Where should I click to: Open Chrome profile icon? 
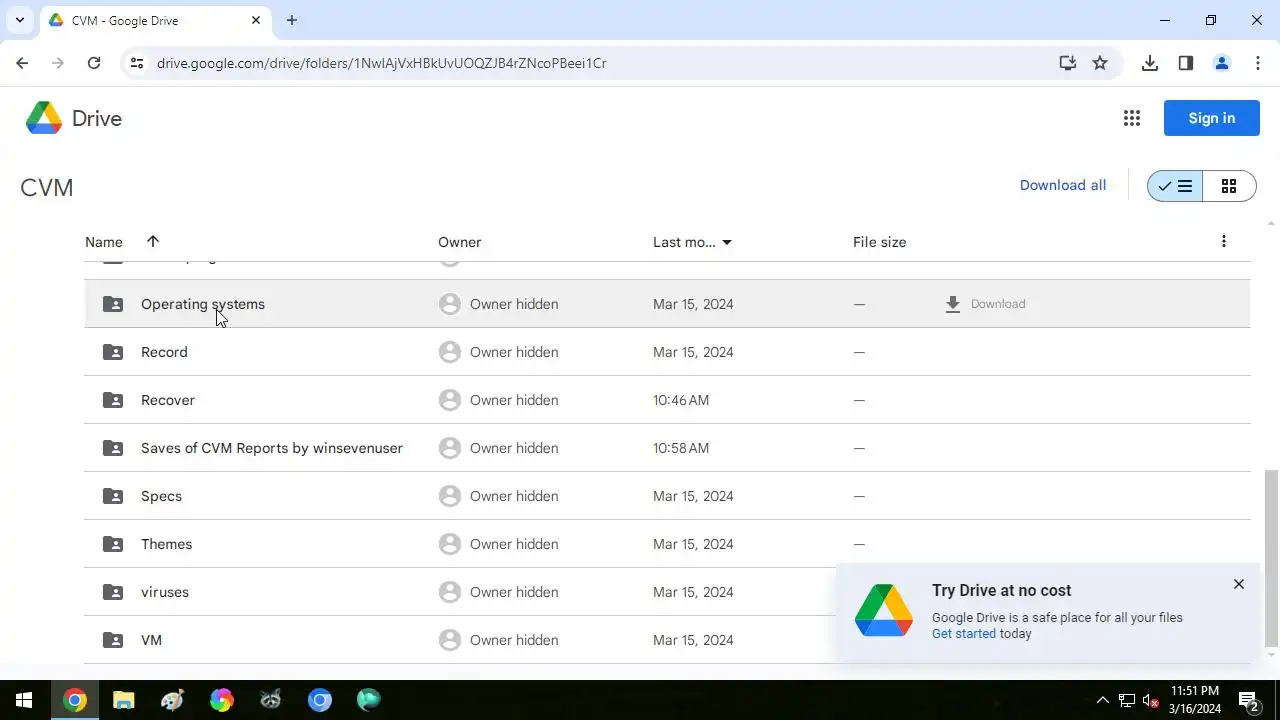point(1222,63)
